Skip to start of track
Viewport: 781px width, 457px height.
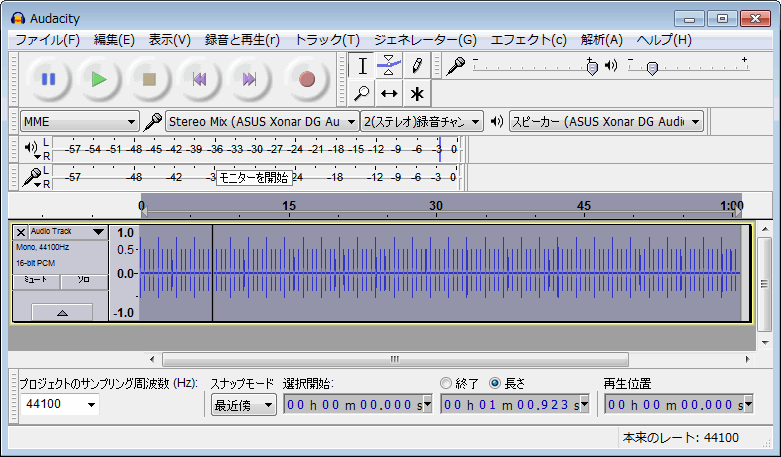tap(199, 79)
